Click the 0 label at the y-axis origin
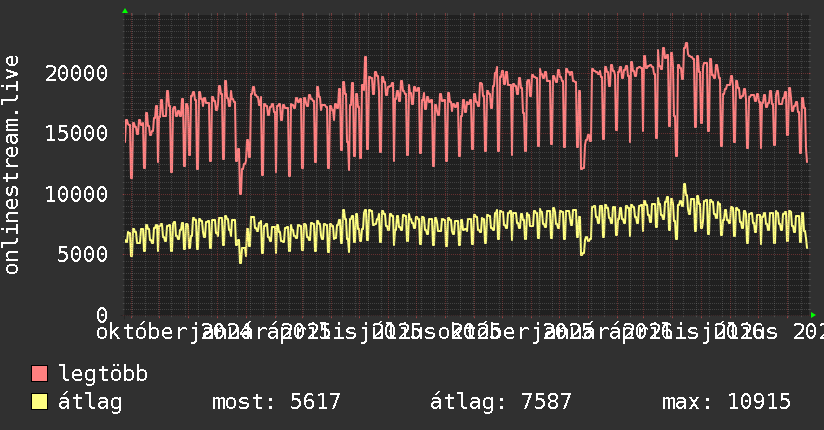This screenshot has width=824, height=430. [102, 315]
